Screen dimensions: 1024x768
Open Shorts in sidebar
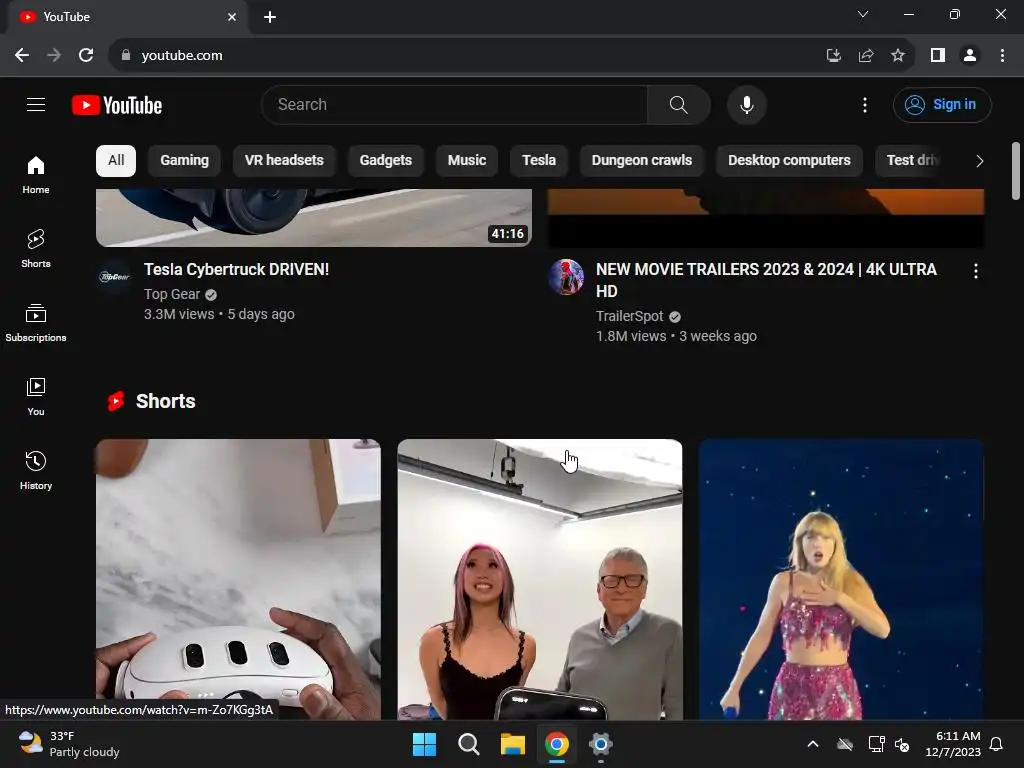click(36, 248)
